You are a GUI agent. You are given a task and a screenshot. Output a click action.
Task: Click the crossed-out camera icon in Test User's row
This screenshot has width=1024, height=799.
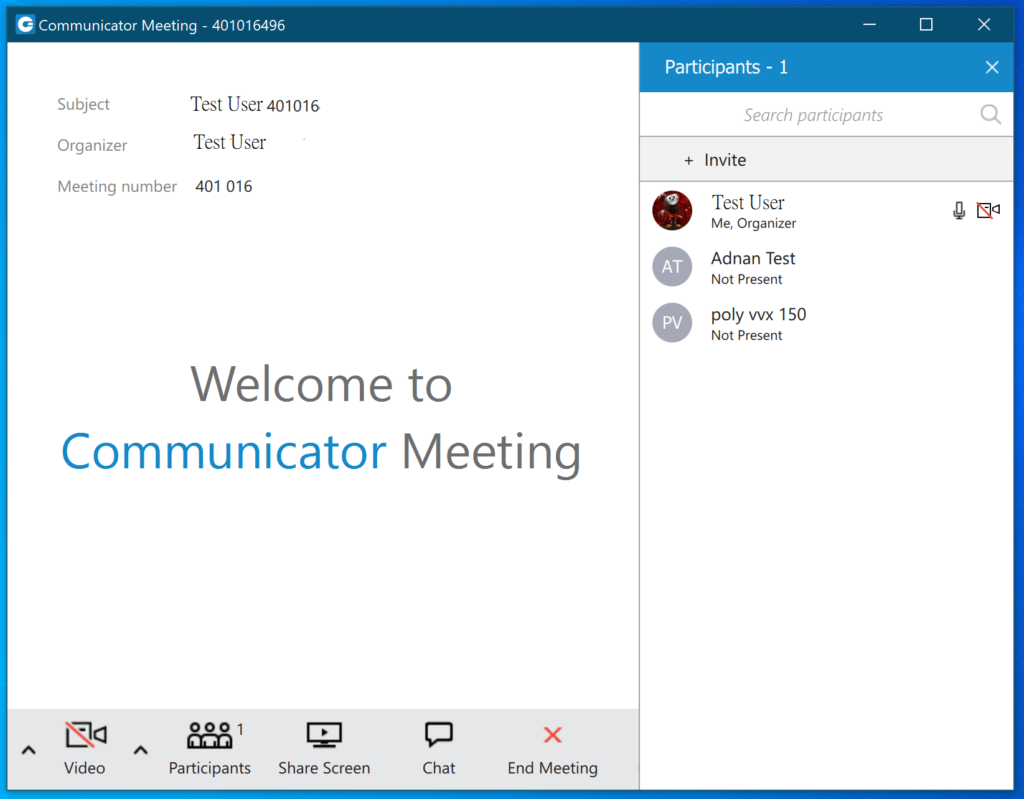(988, 210)
